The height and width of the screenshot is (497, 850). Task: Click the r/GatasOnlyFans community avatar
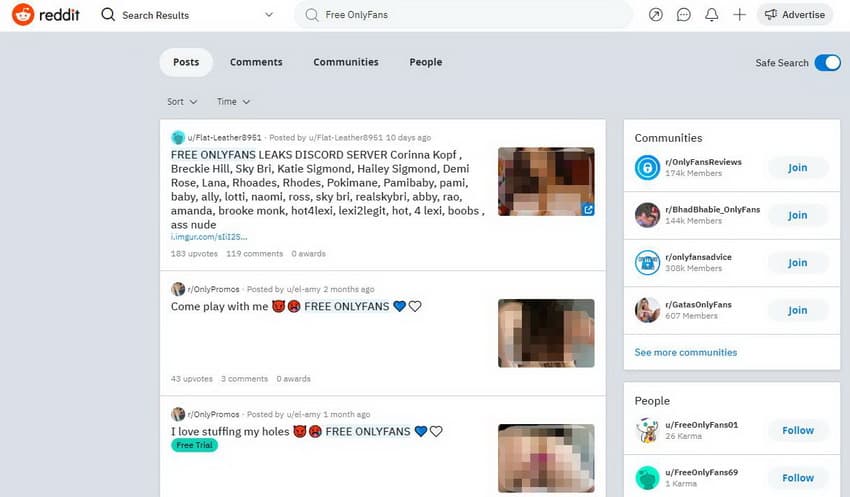[647, 310]
